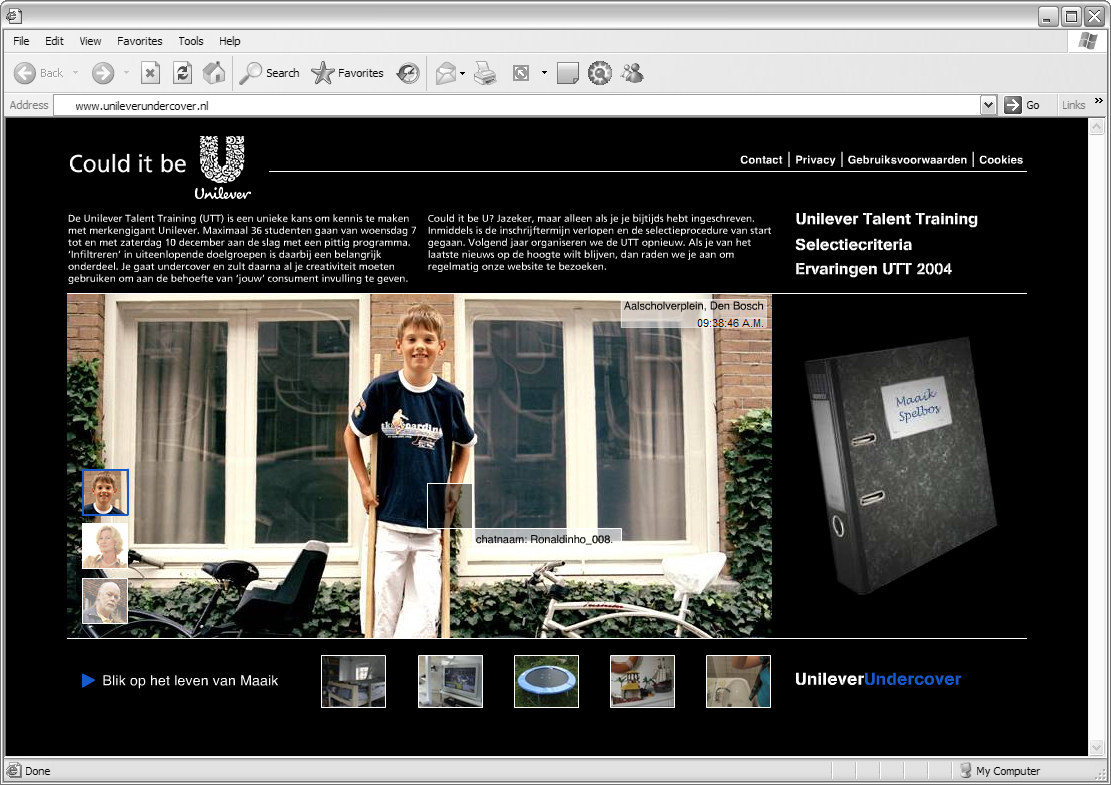Click the Edit page toolbar icon
1111x785 pixels.
click(521, 73)
